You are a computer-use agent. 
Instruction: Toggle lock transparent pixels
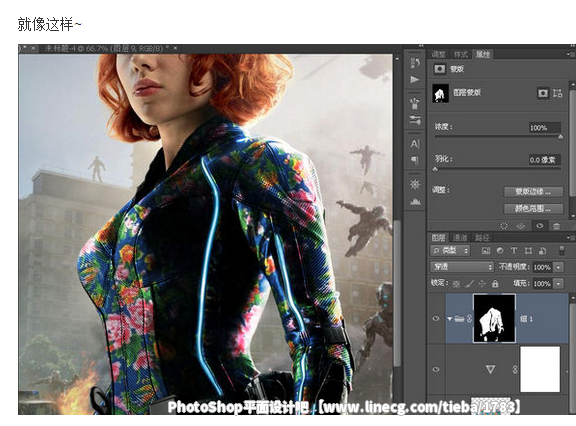click(x=456, y=284)
